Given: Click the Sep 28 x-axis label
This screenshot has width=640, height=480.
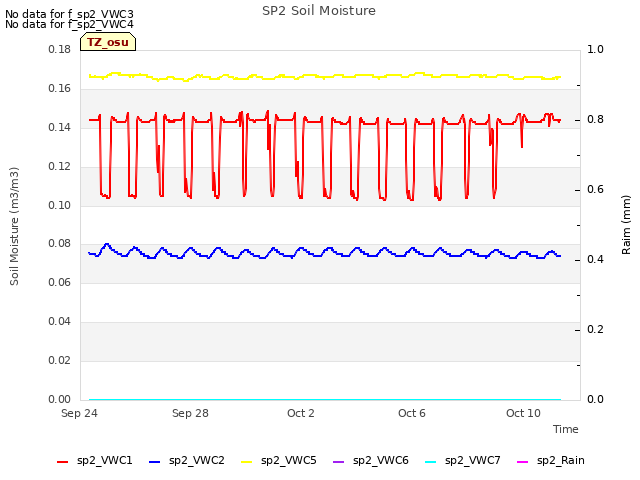Looking at the screenshot, I should 190,413.
